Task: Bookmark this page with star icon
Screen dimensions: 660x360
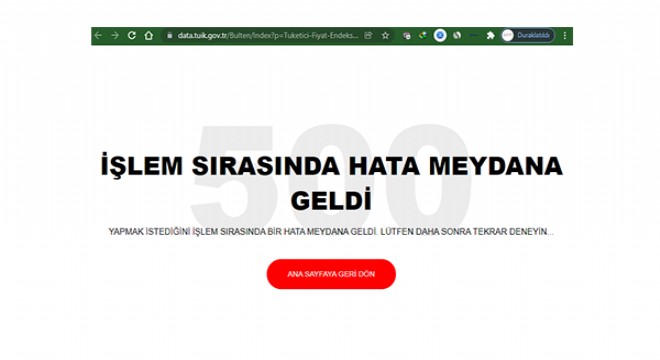Action: [x=385, y=36]
